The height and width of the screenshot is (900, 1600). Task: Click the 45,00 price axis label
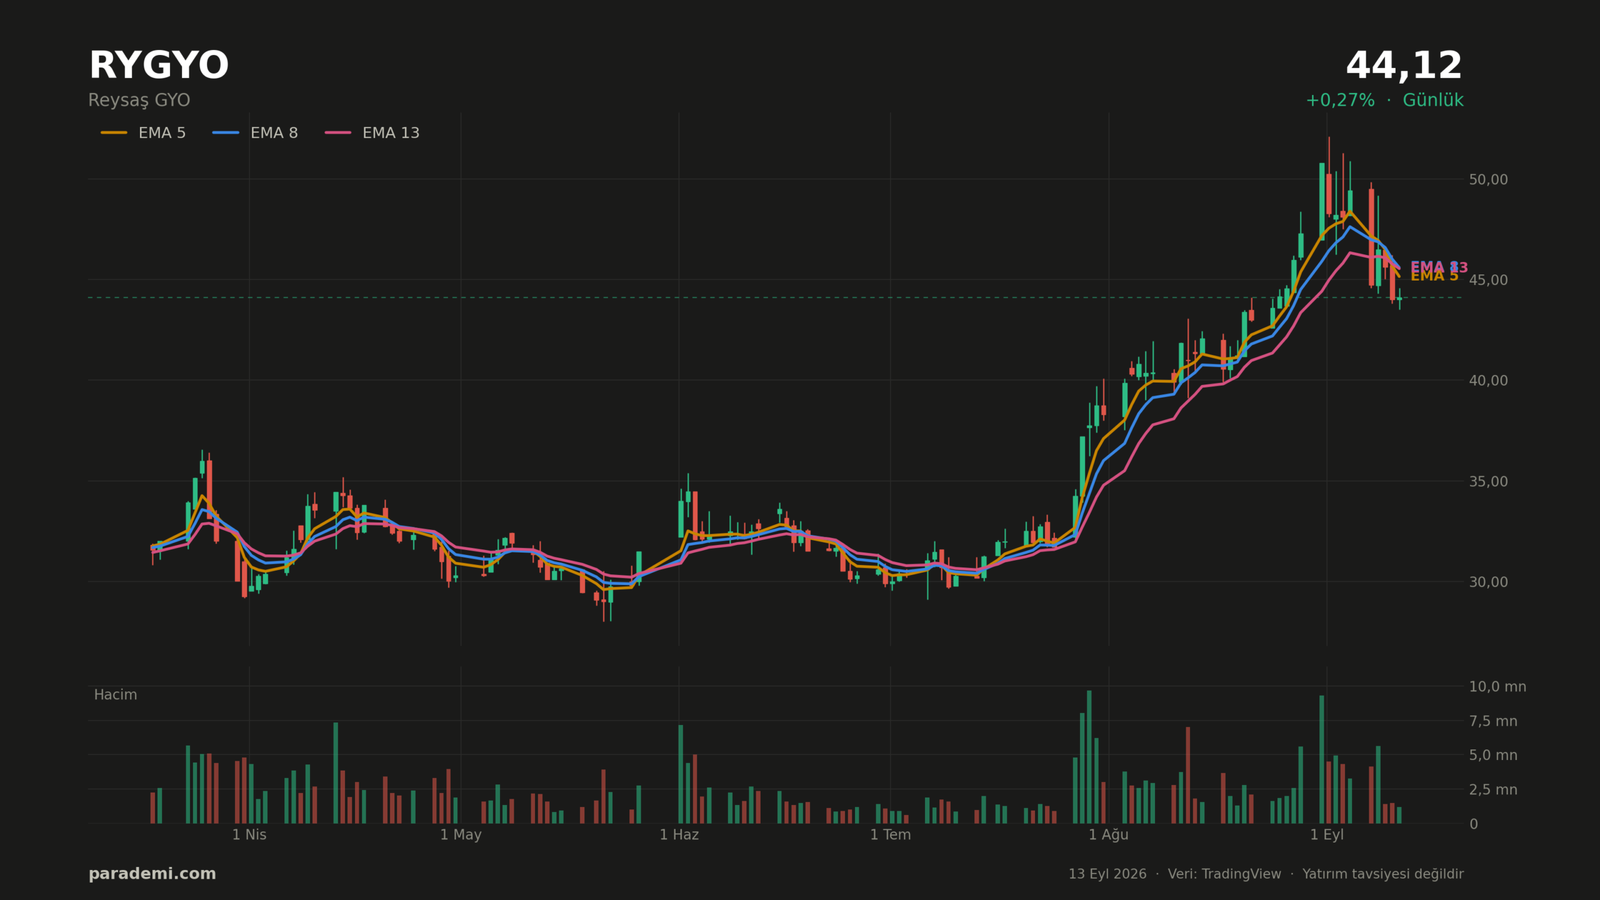coord(1488,280)
